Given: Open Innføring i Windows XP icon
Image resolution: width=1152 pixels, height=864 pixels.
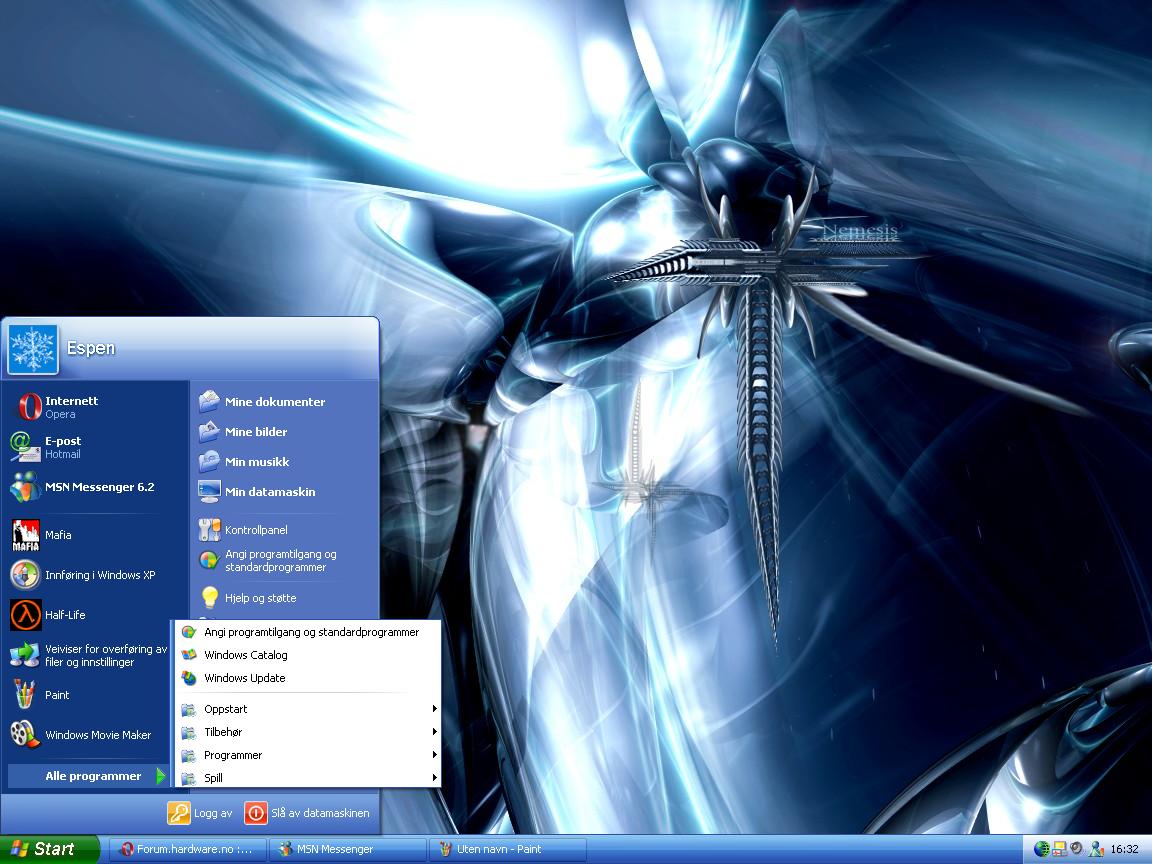Looking at the screenshot, I should pos(25,575).
